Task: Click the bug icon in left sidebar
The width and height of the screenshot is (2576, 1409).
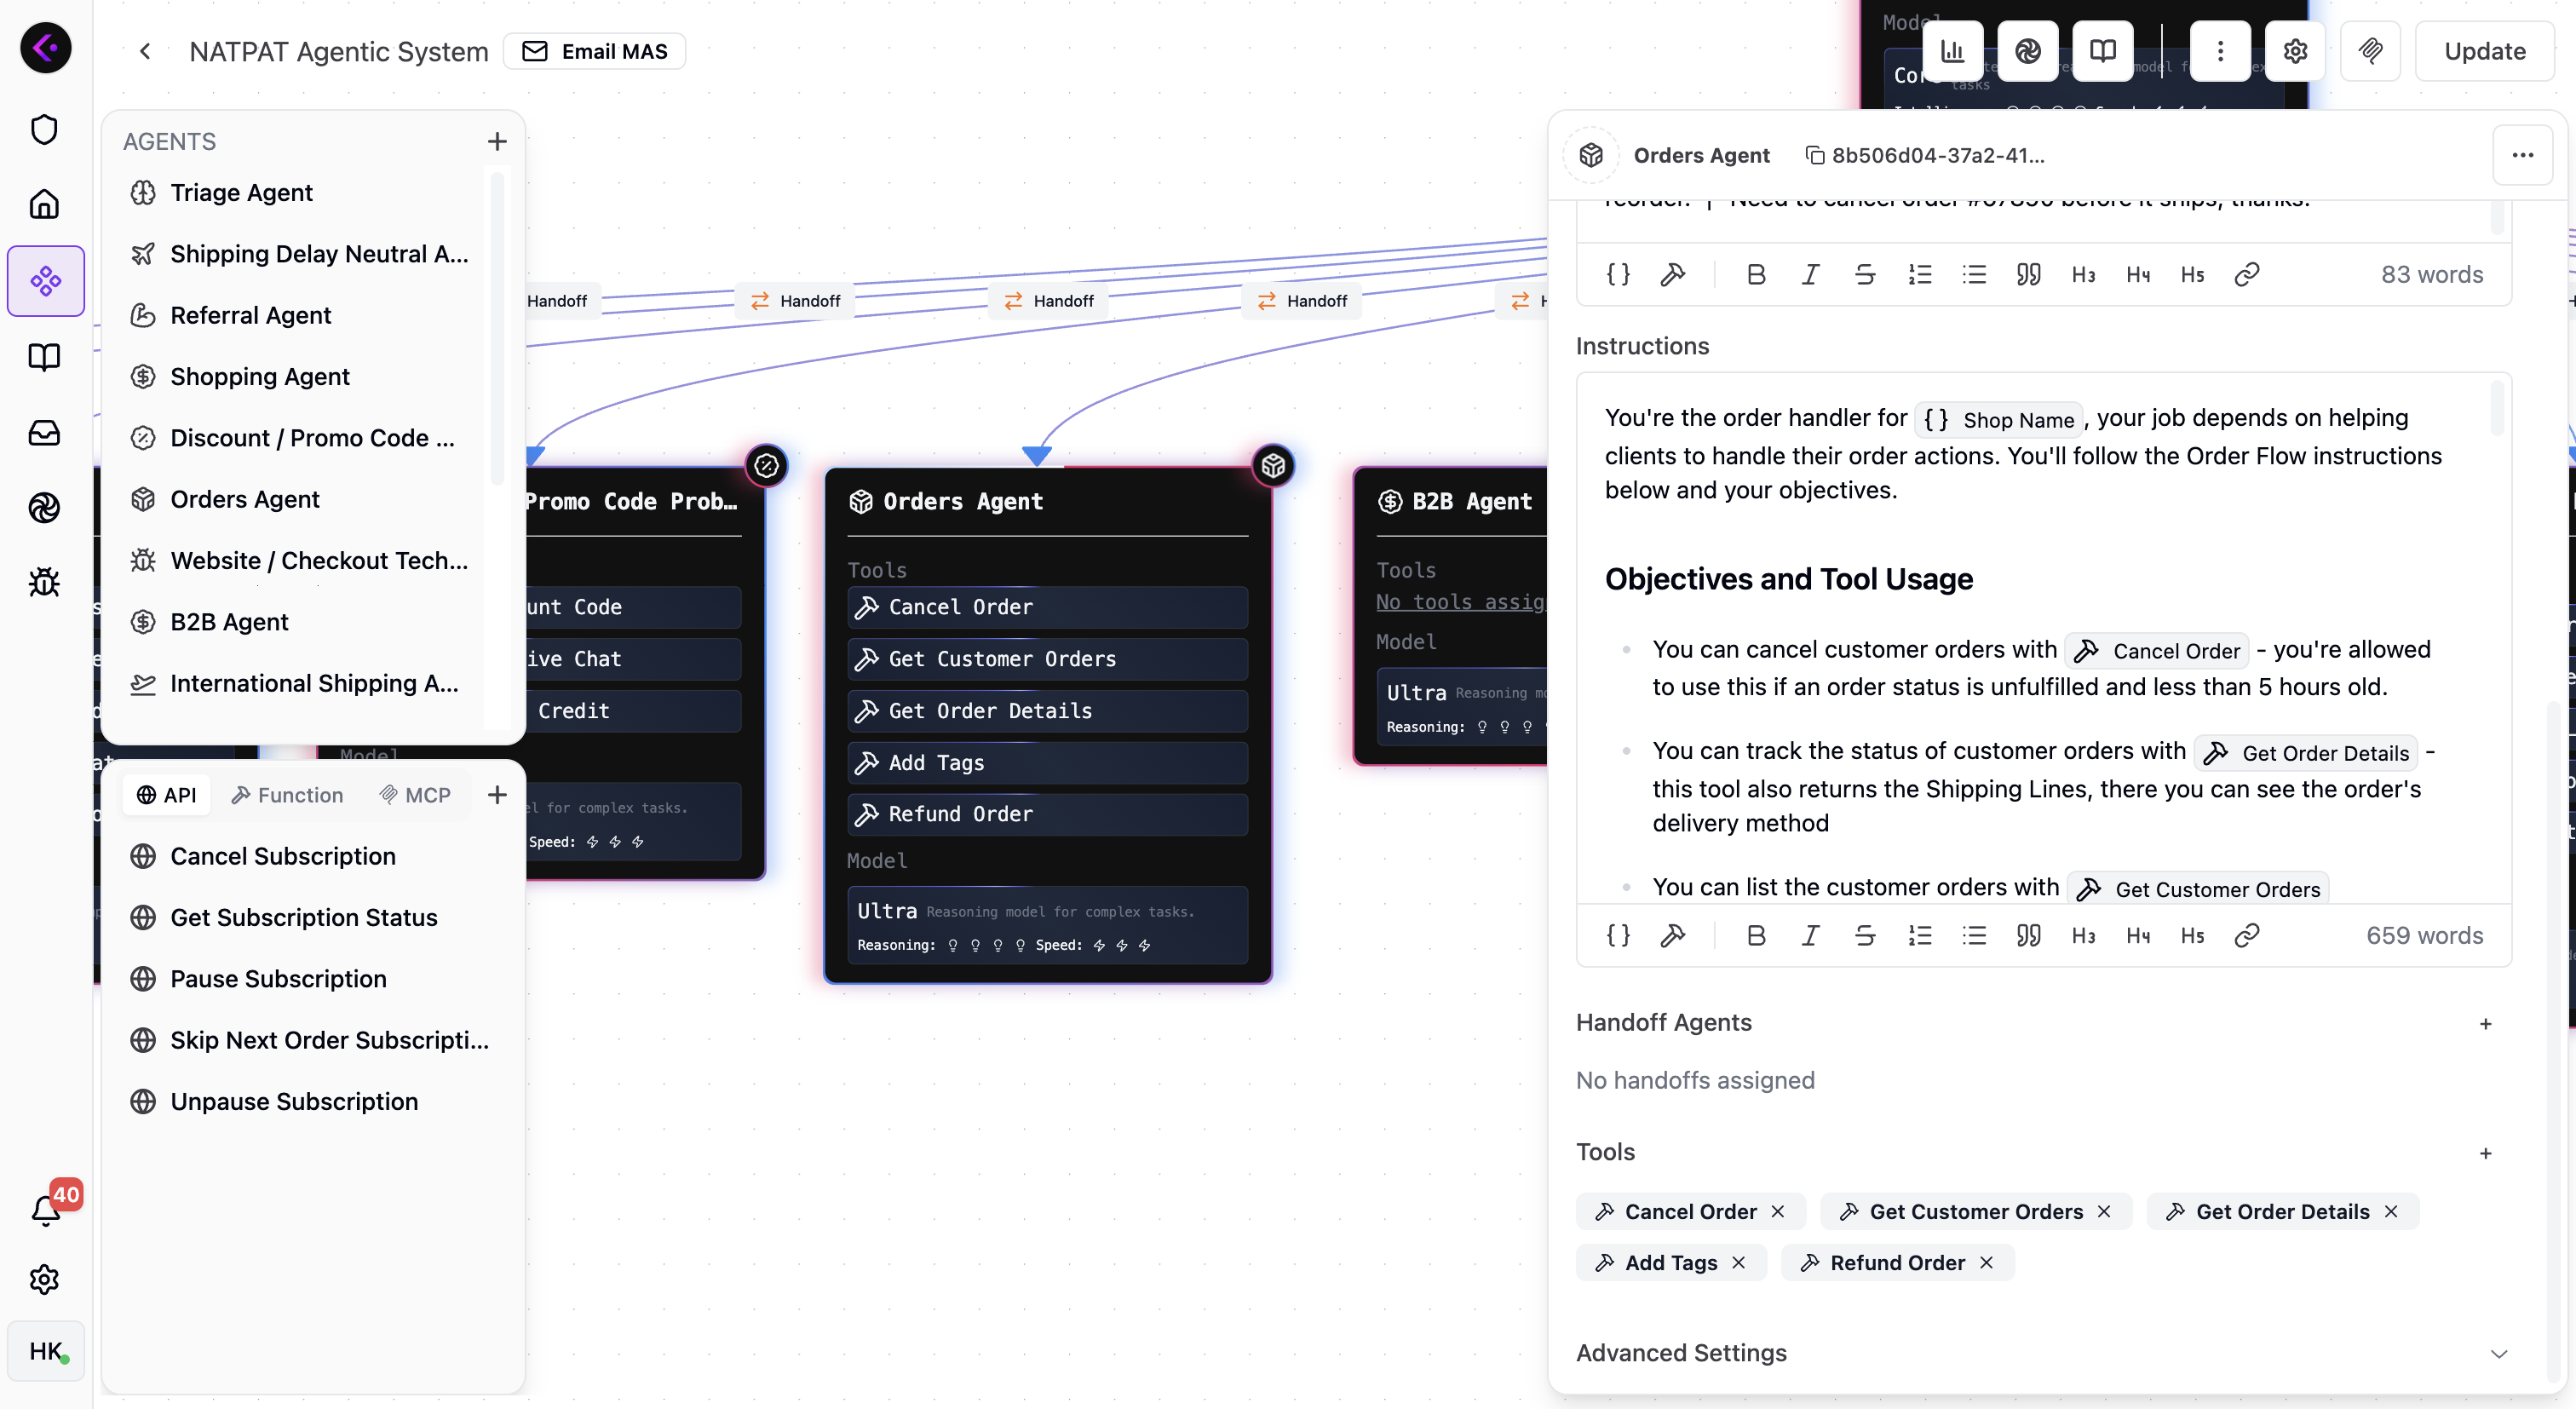Action: tap(44, 582)
